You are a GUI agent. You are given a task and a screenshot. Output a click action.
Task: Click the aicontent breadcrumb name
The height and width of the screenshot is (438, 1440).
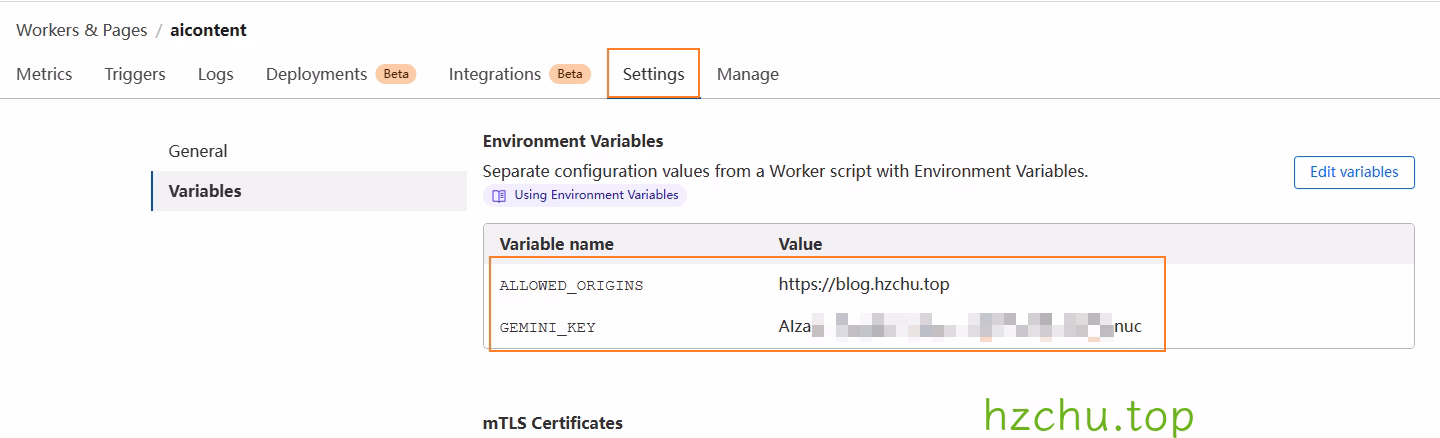click(x=208, y=30)
